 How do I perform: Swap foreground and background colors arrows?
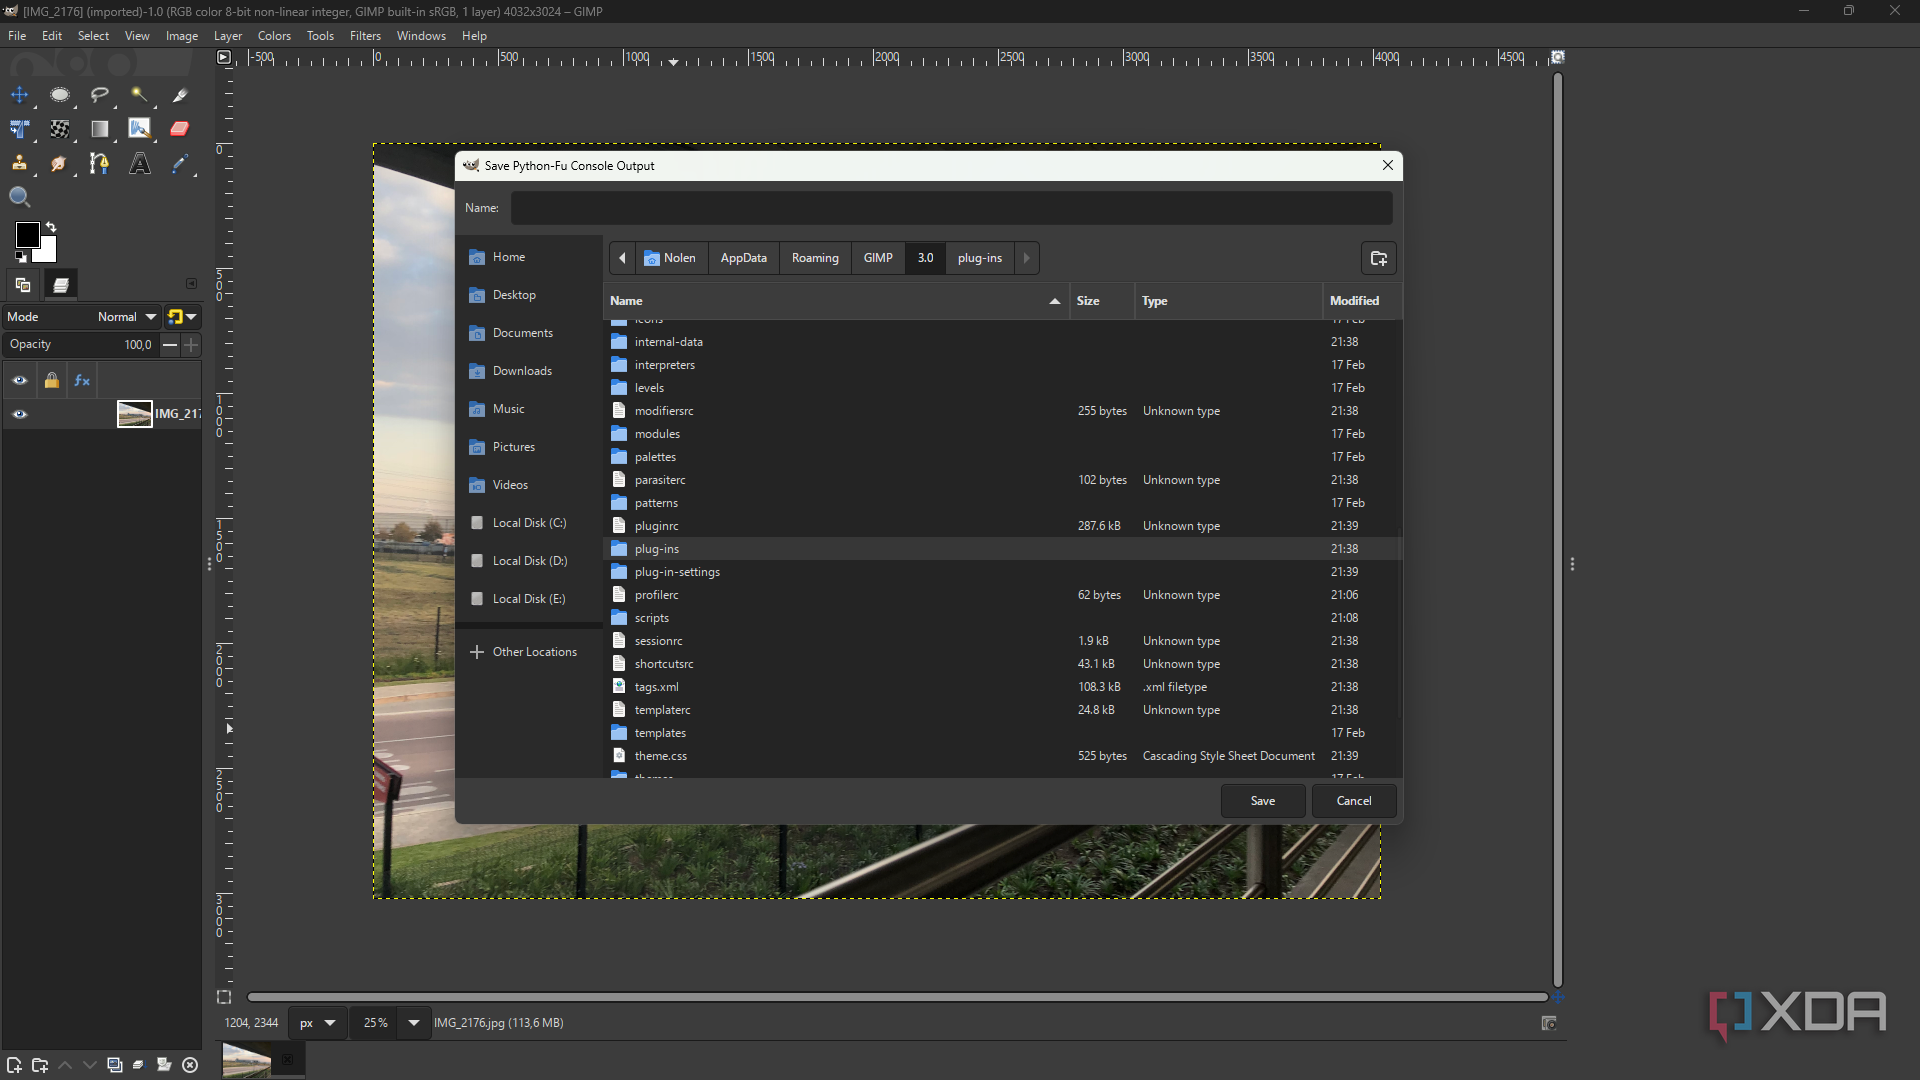point(51,227)
